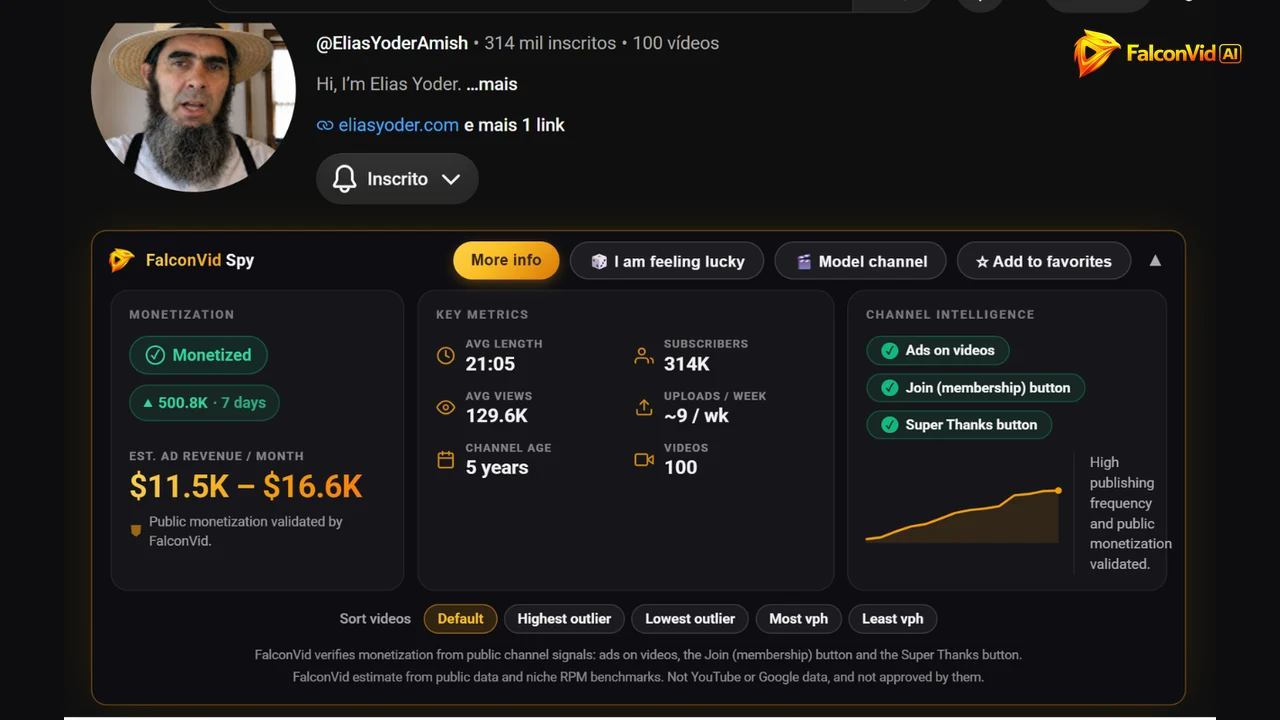Click I am feeling lucky button
This screenshot has width=1280, height=720.
click(667, 261)
